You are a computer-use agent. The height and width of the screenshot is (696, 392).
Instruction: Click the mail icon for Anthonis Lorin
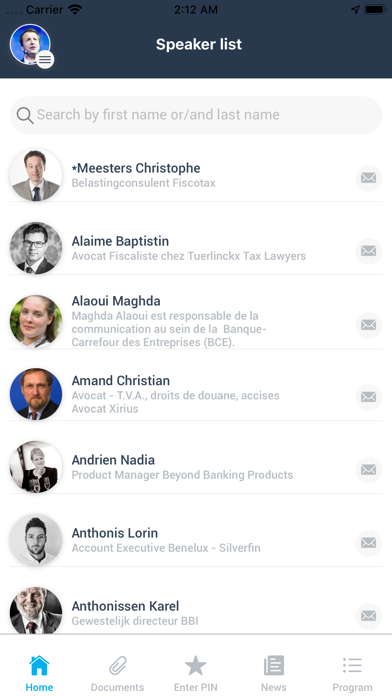pos(368,543)
